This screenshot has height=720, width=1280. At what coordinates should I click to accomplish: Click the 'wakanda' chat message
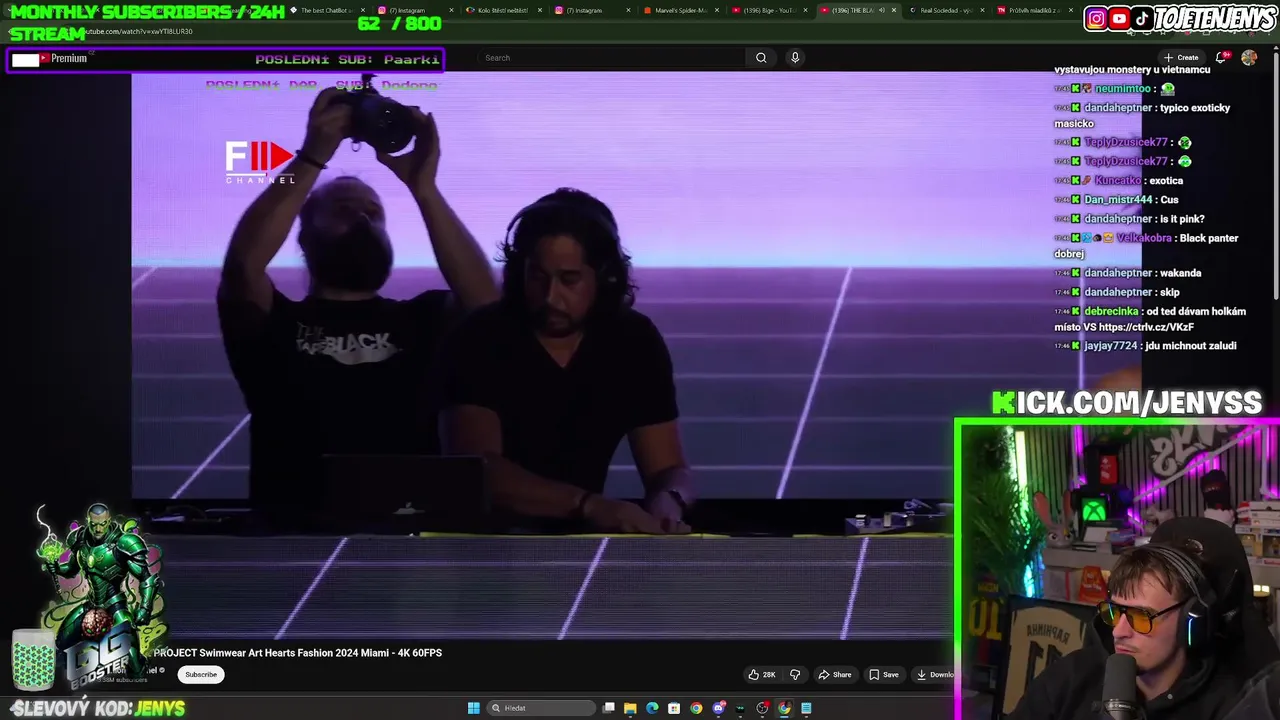click(x=1180, y=273)
